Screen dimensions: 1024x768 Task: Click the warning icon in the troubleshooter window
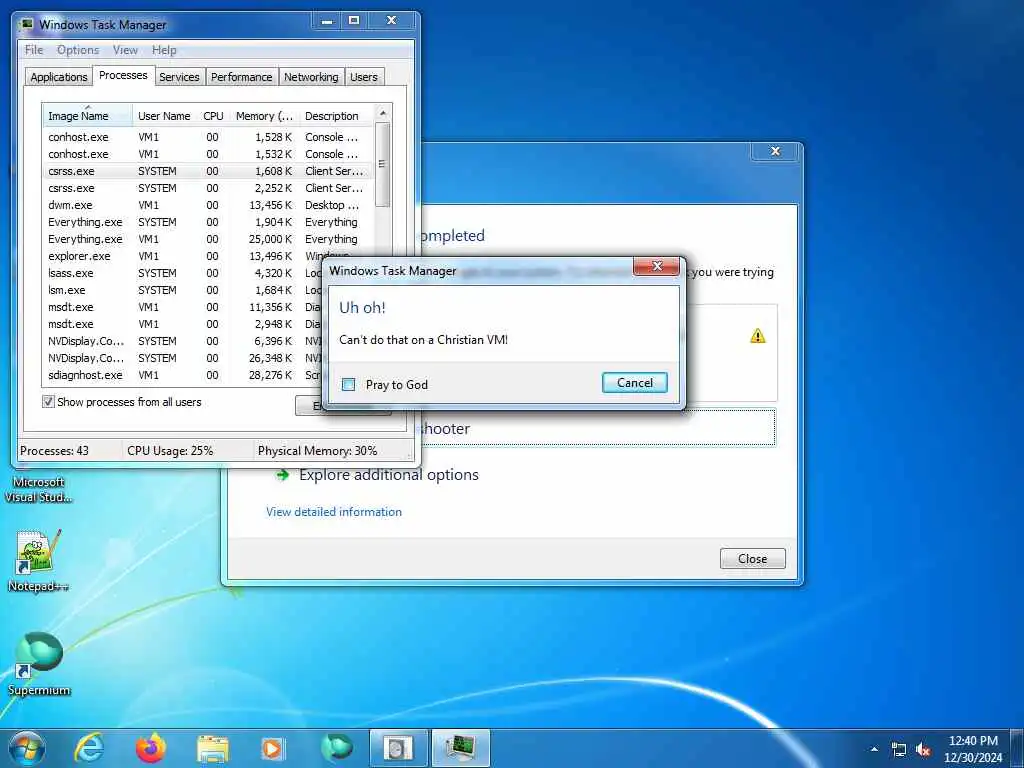pos(758,336)
